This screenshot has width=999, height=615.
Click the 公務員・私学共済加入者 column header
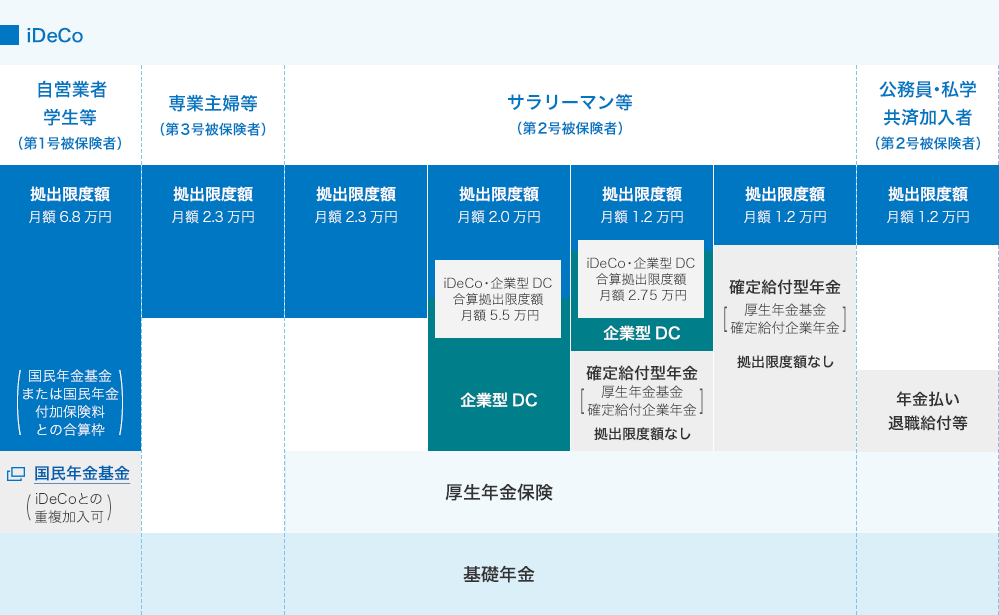tap(928, 103)
